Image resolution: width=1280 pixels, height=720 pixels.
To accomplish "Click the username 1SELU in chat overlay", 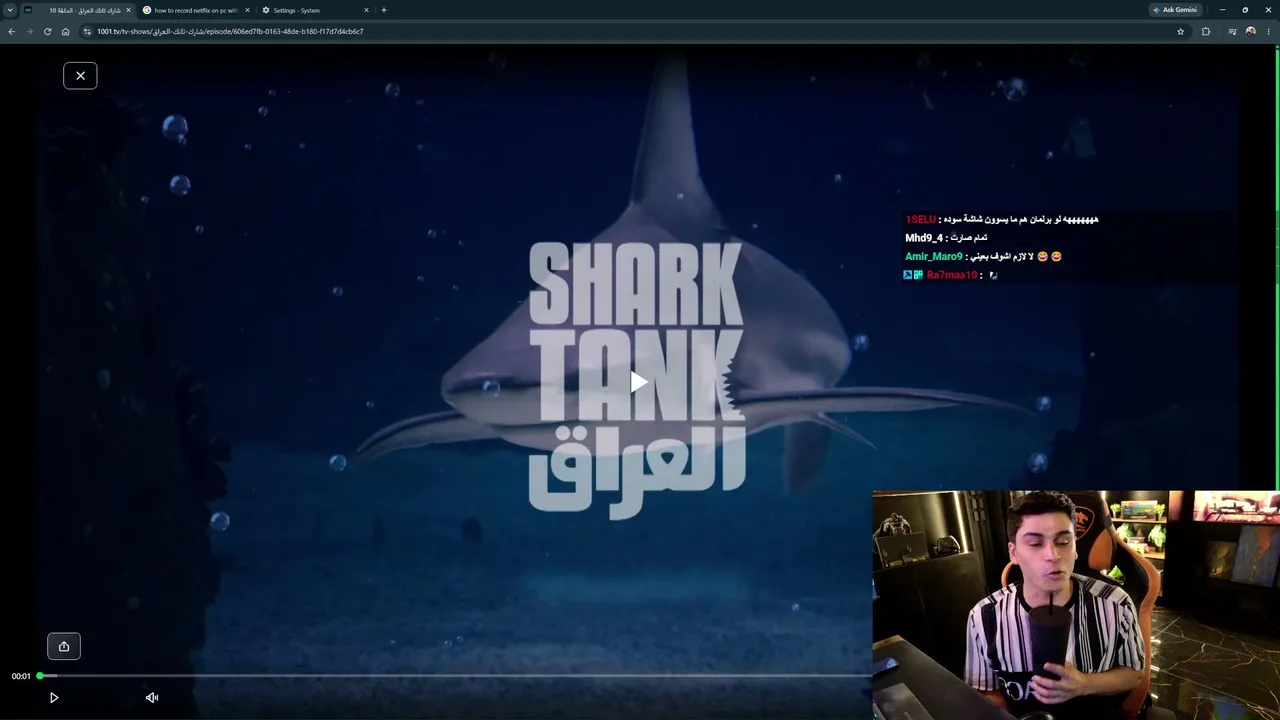I will 921,219.
